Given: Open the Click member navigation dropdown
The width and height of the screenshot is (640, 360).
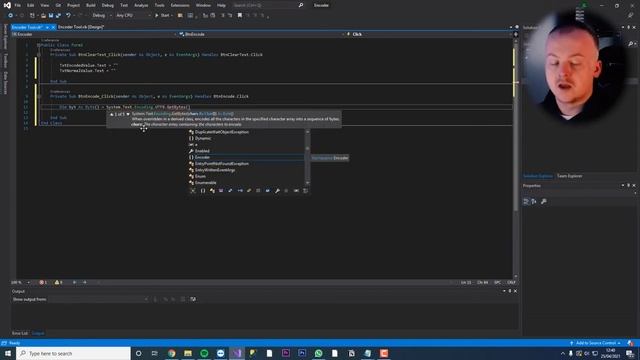Looking at the screenshot, I should (429, 34).
